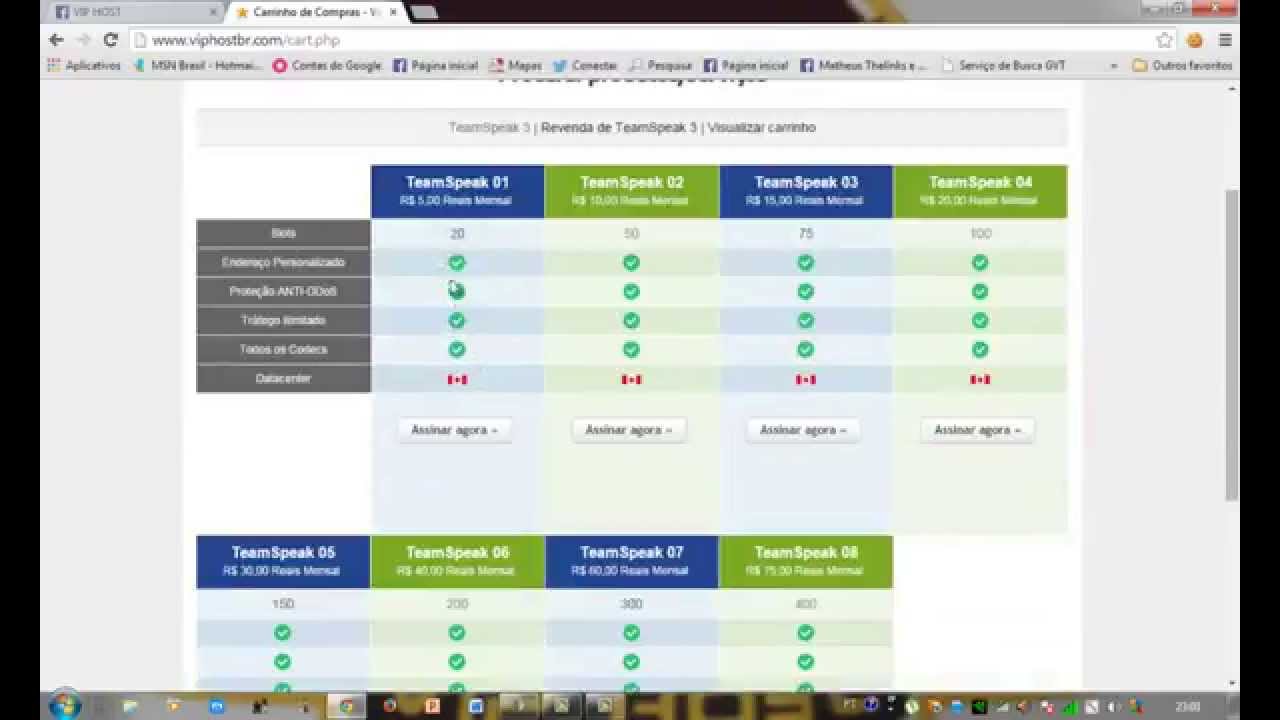
Task: Click the slots value 150 under TeamSpeak 05
Action: coord(283,604)
